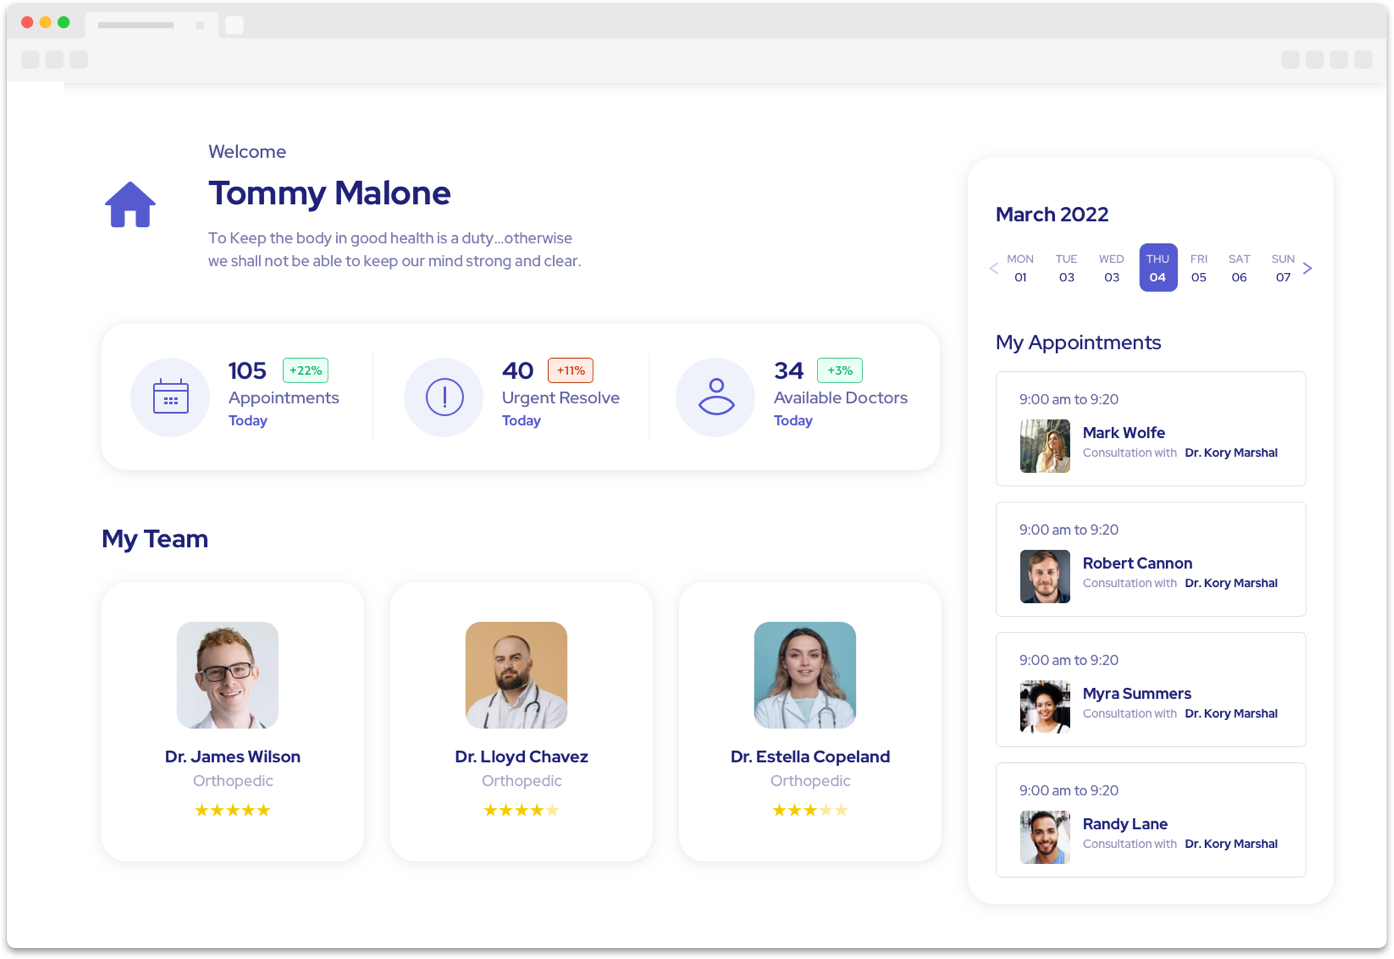
Task: Click the calendar icon for Appointments
Action: point(170,397)
